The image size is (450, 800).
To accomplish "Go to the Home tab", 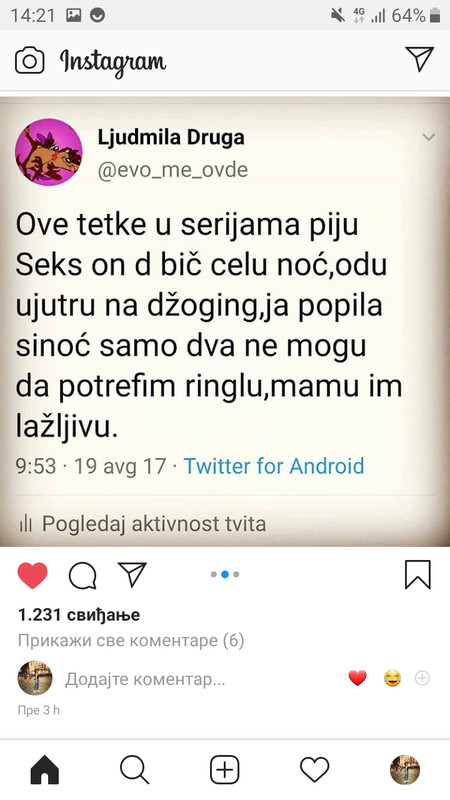I will [x=45, y=769].
